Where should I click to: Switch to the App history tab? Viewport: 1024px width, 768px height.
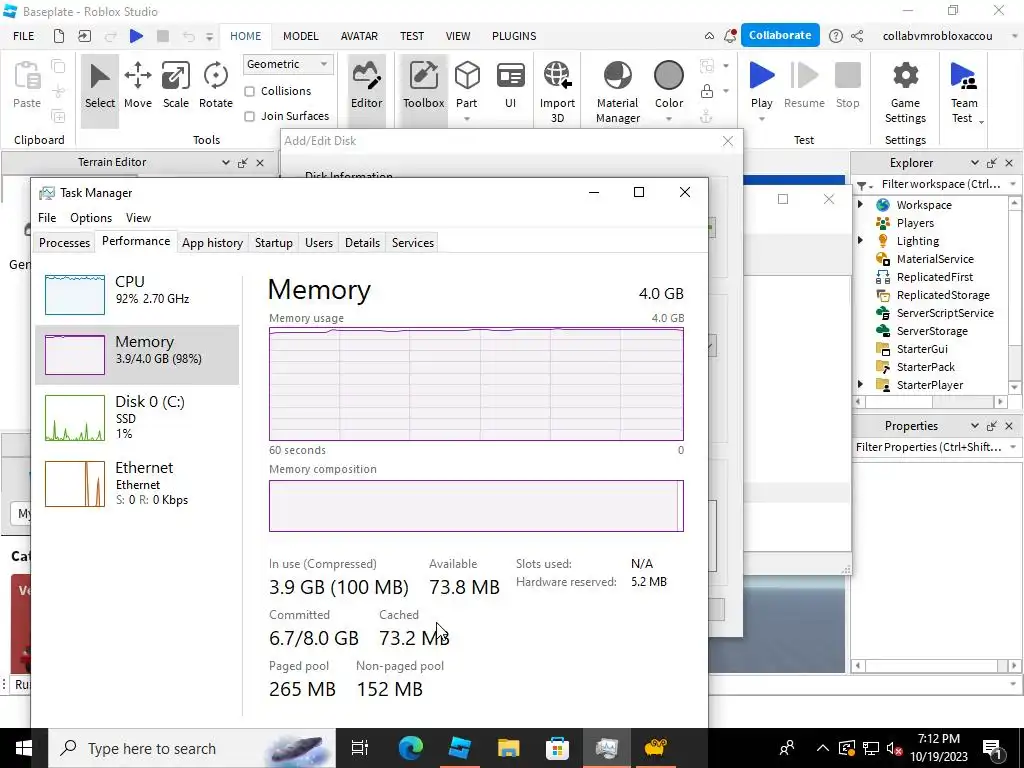pos(212,242)
